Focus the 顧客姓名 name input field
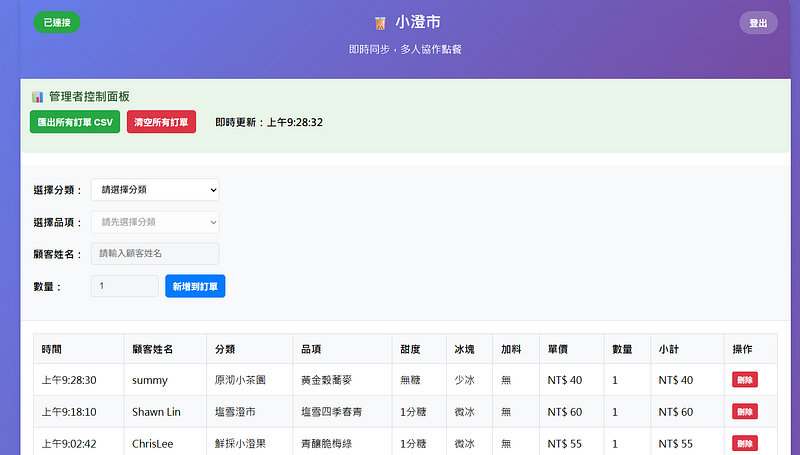800x455 pixels. tap(155, 254)
